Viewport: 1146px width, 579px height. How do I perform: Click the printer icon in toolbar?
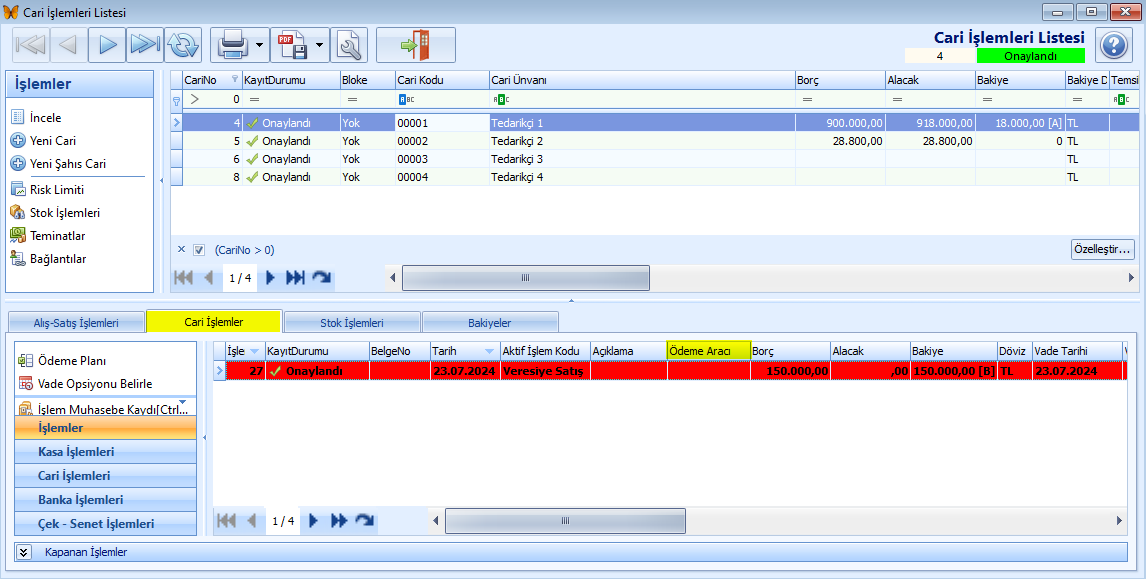tap(234, 45)
